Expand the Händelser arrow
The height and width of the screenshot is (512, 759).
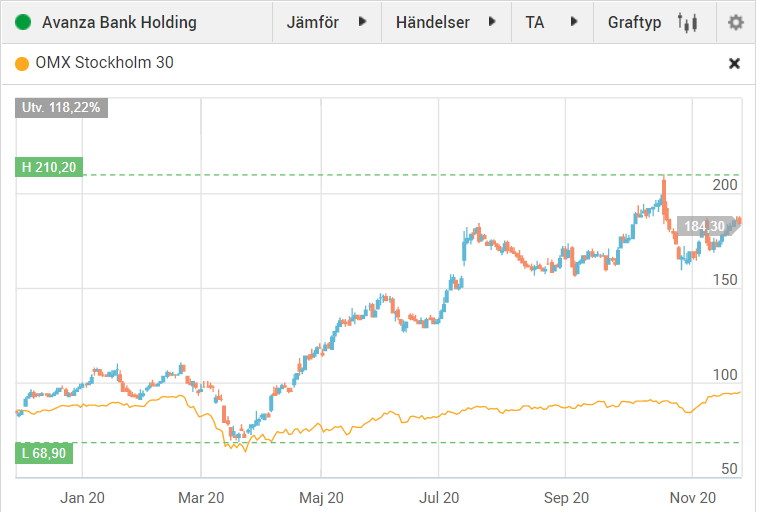(x=492, y=22)
